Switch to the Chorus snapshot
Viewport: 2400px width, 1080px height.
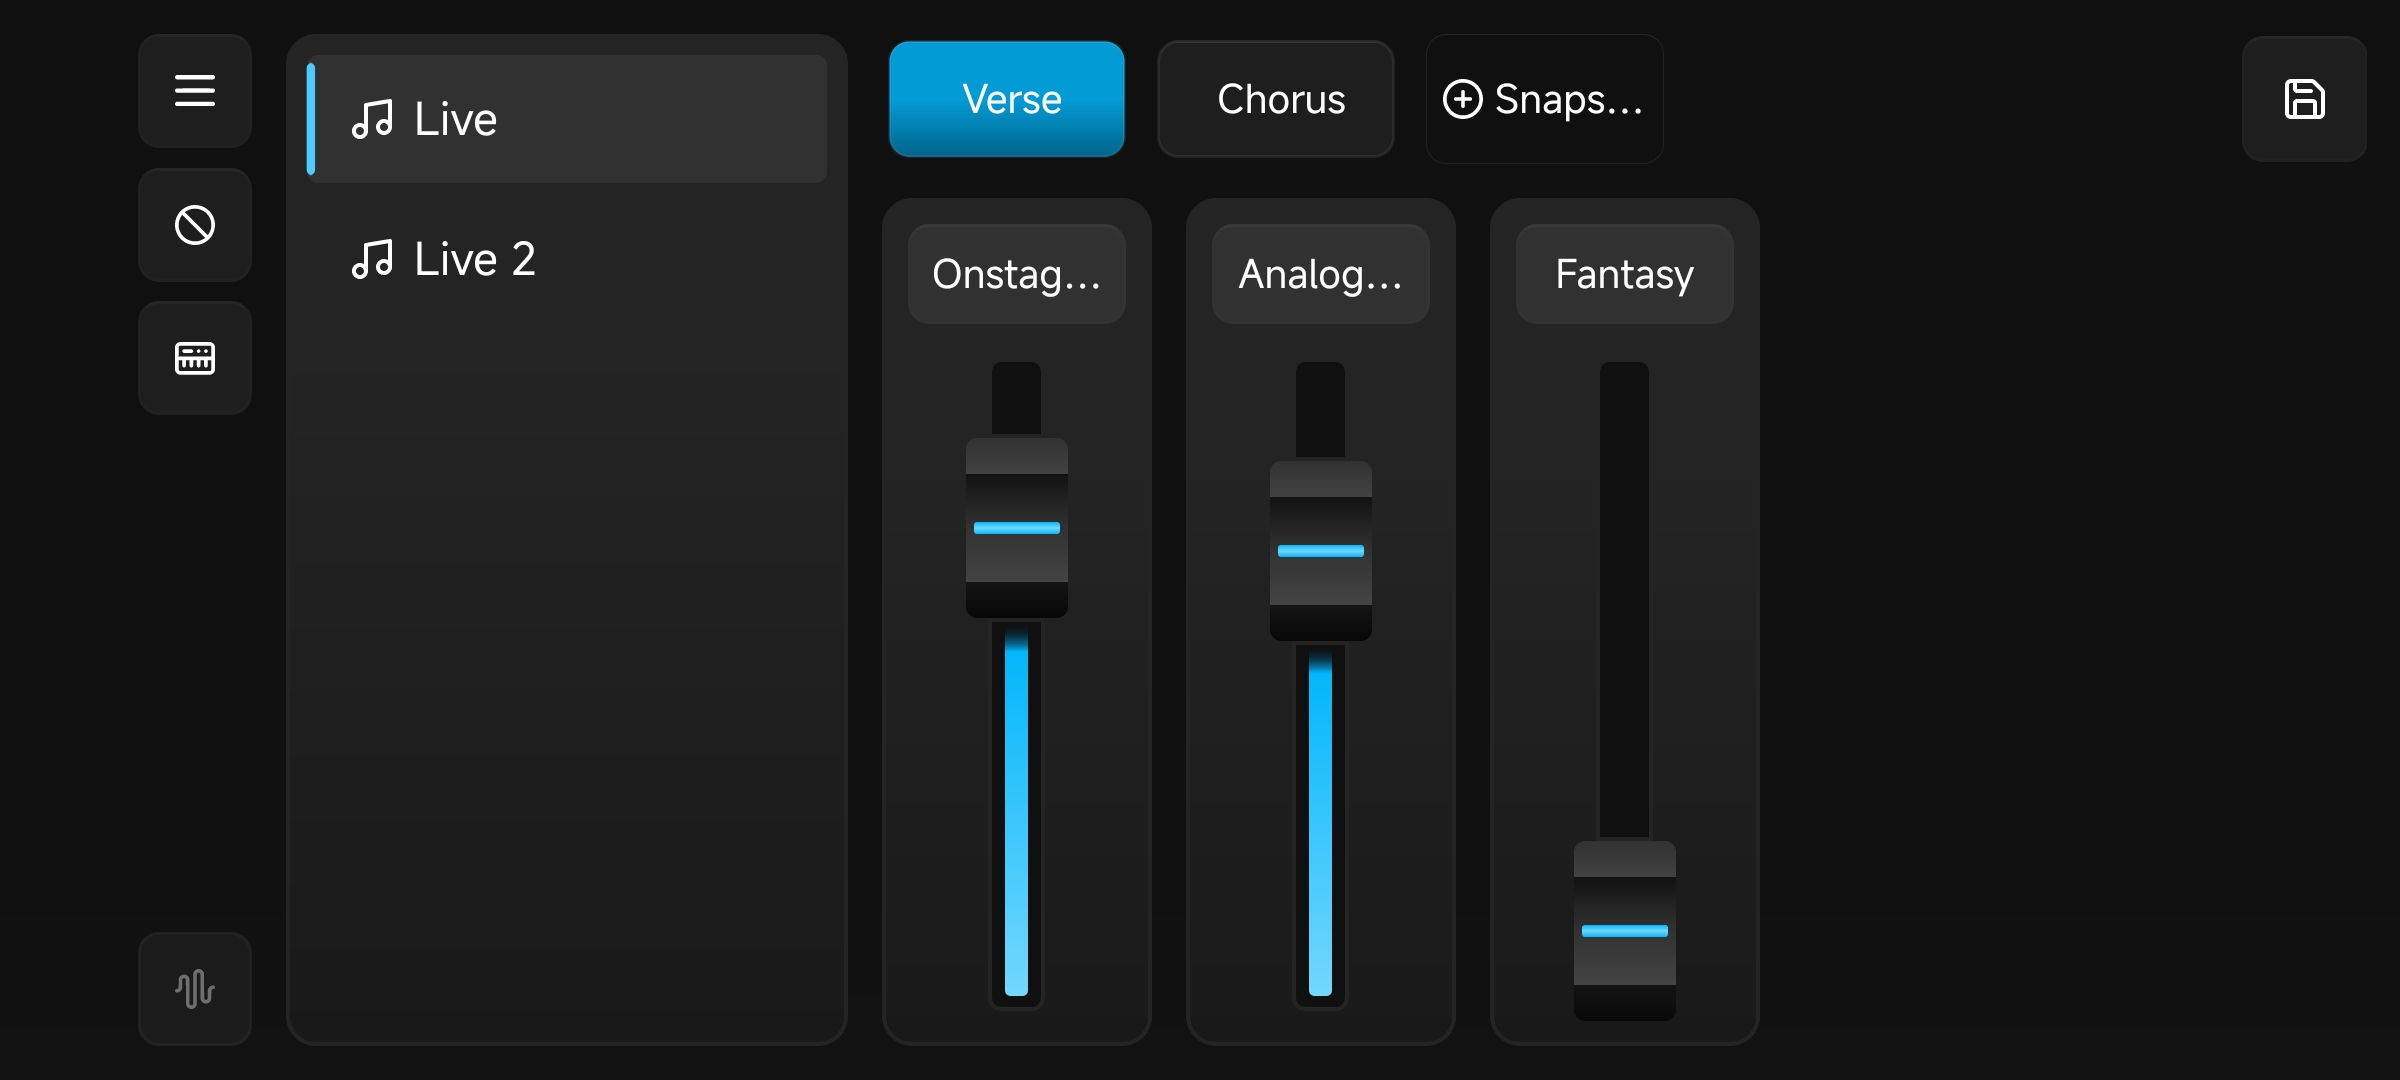click(1276, 99)
